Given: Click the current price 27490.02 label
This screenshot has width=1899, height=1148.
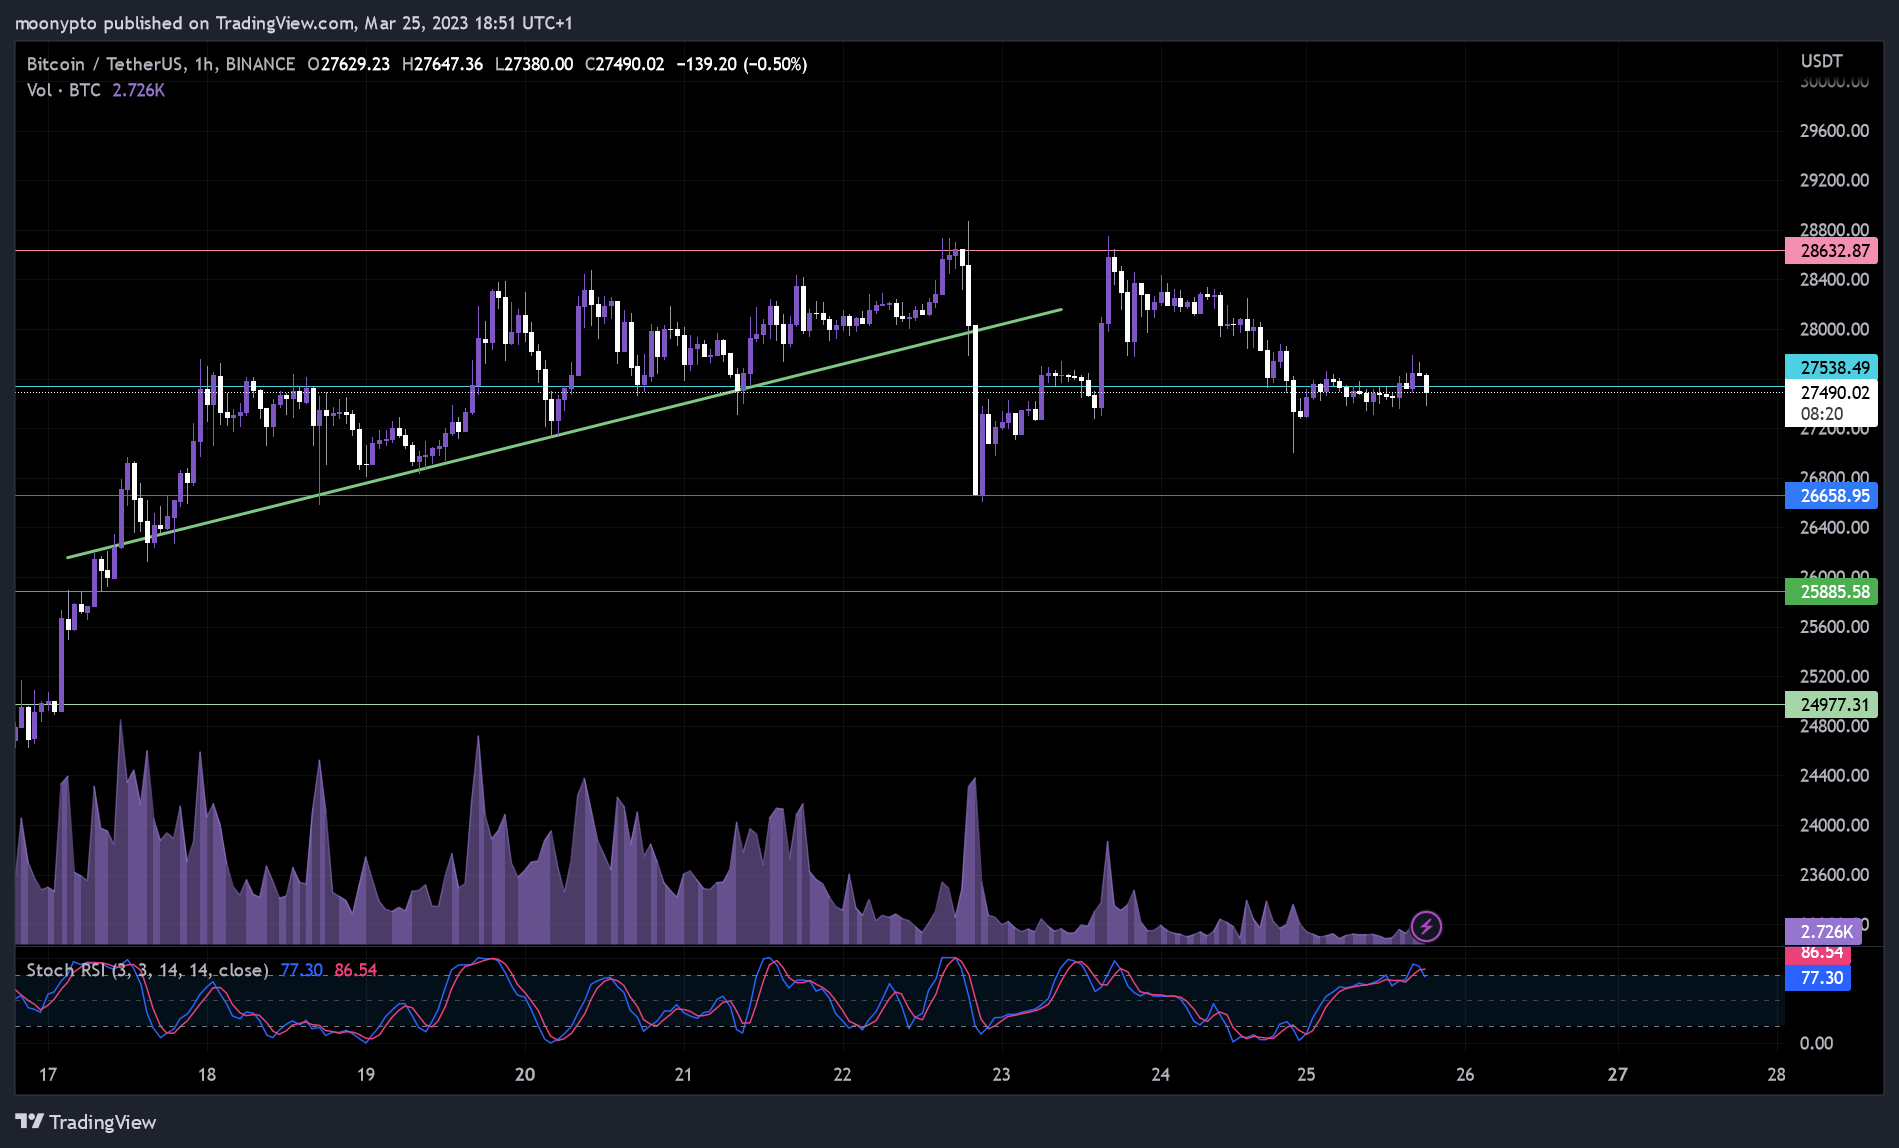Looking at the screenshot, I should point(1831,393).
